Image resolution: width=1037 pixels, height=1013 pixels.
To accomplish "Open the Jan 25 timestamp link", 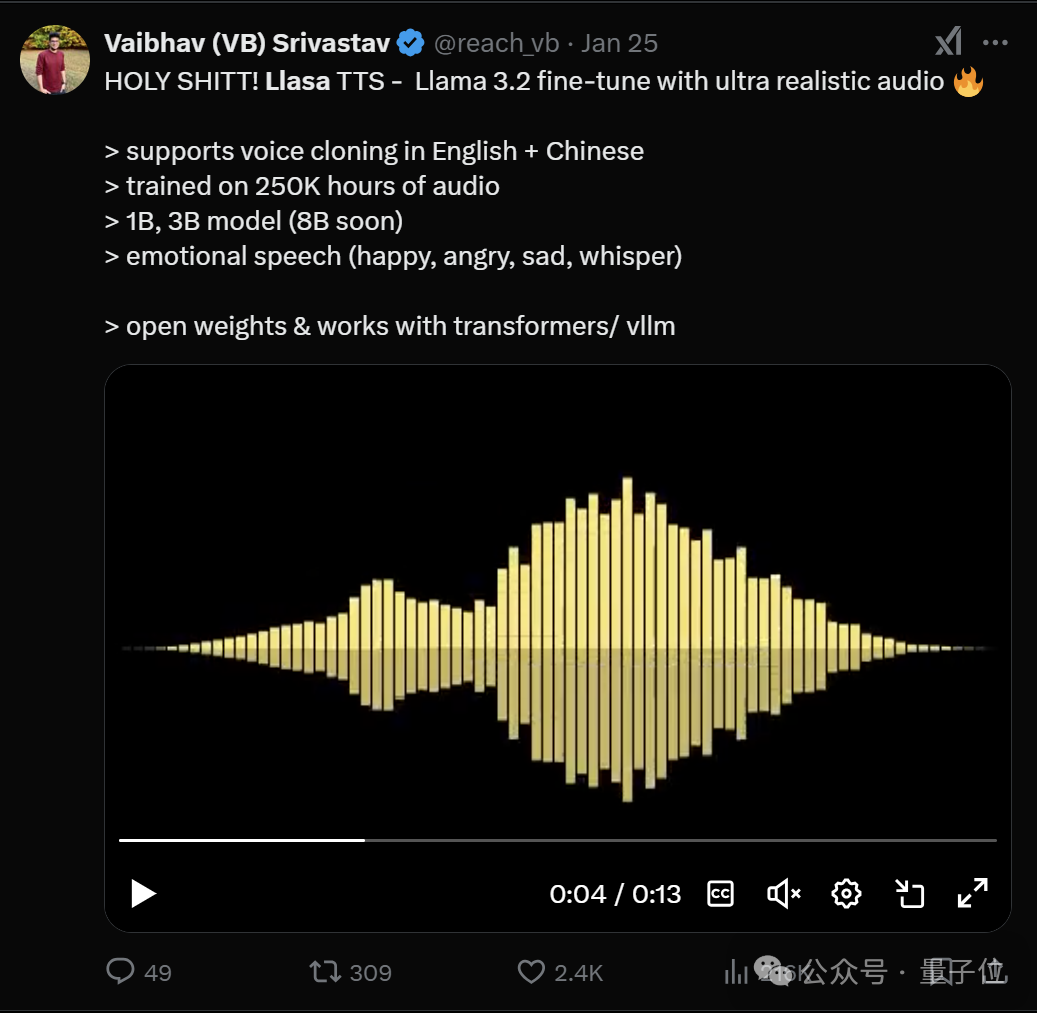I will [x=620, y=44].
